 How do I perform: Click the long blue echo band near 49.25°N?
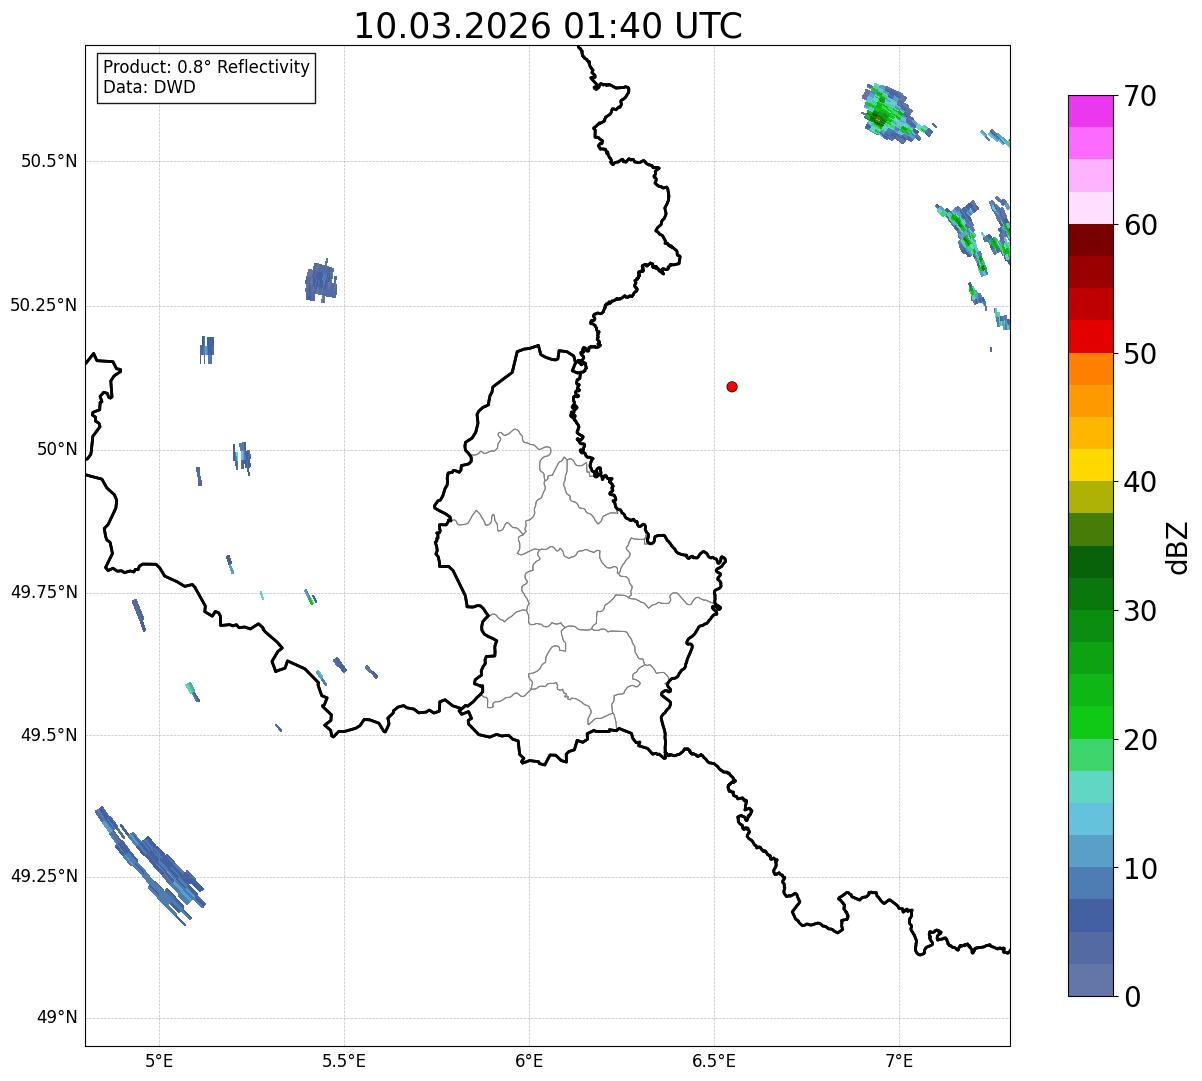pos(150,866)
